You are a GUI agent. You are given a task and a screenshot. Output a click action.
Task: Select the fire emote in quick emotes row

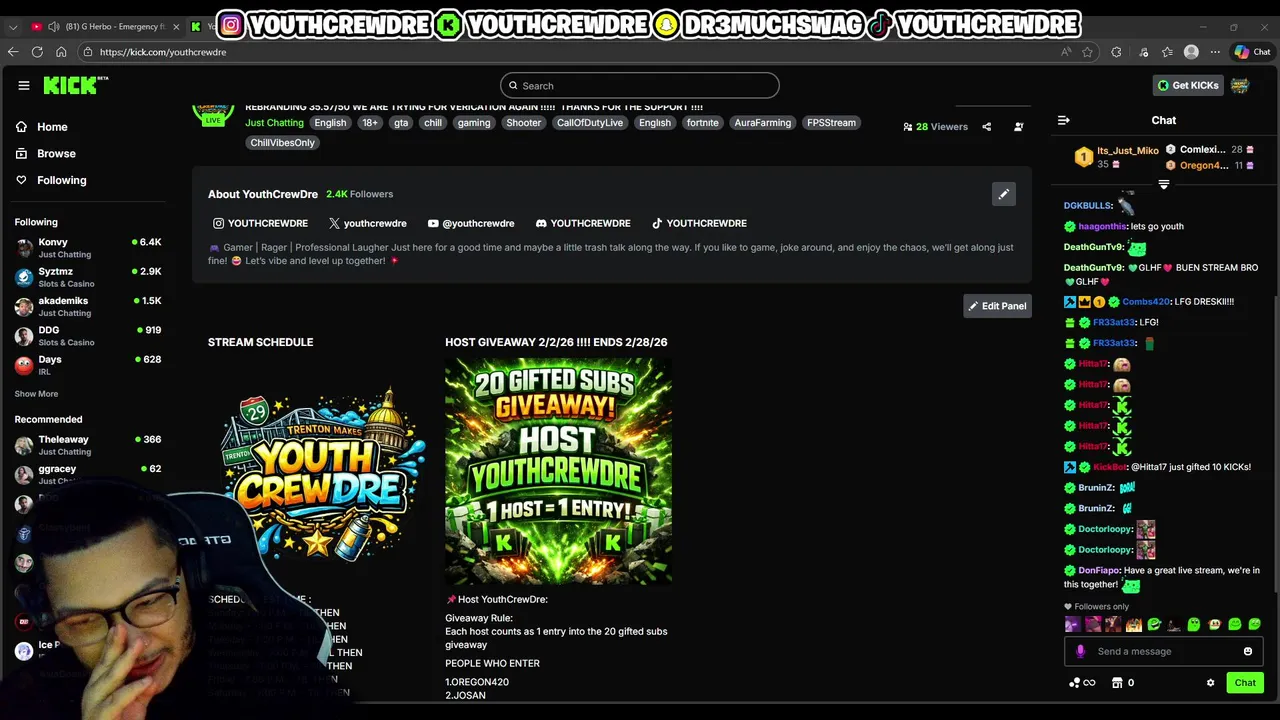[x=1134, y=625]
